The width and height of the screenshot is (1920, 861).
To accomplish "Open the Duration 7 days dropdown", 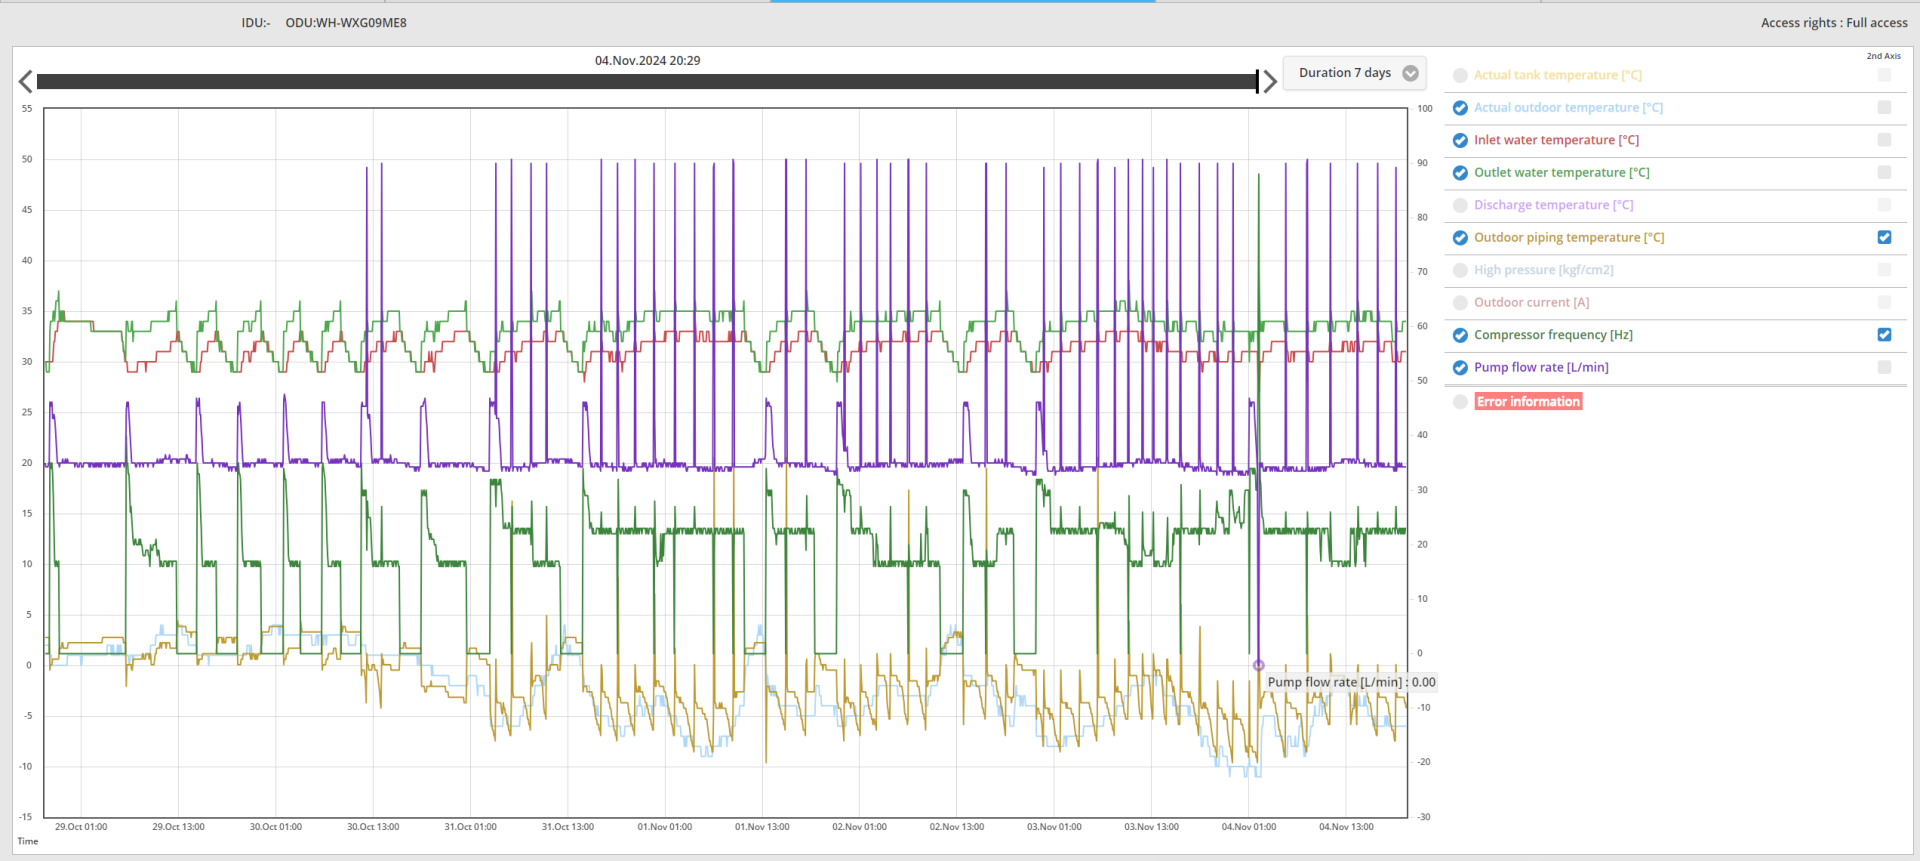I will [1354, 73].
